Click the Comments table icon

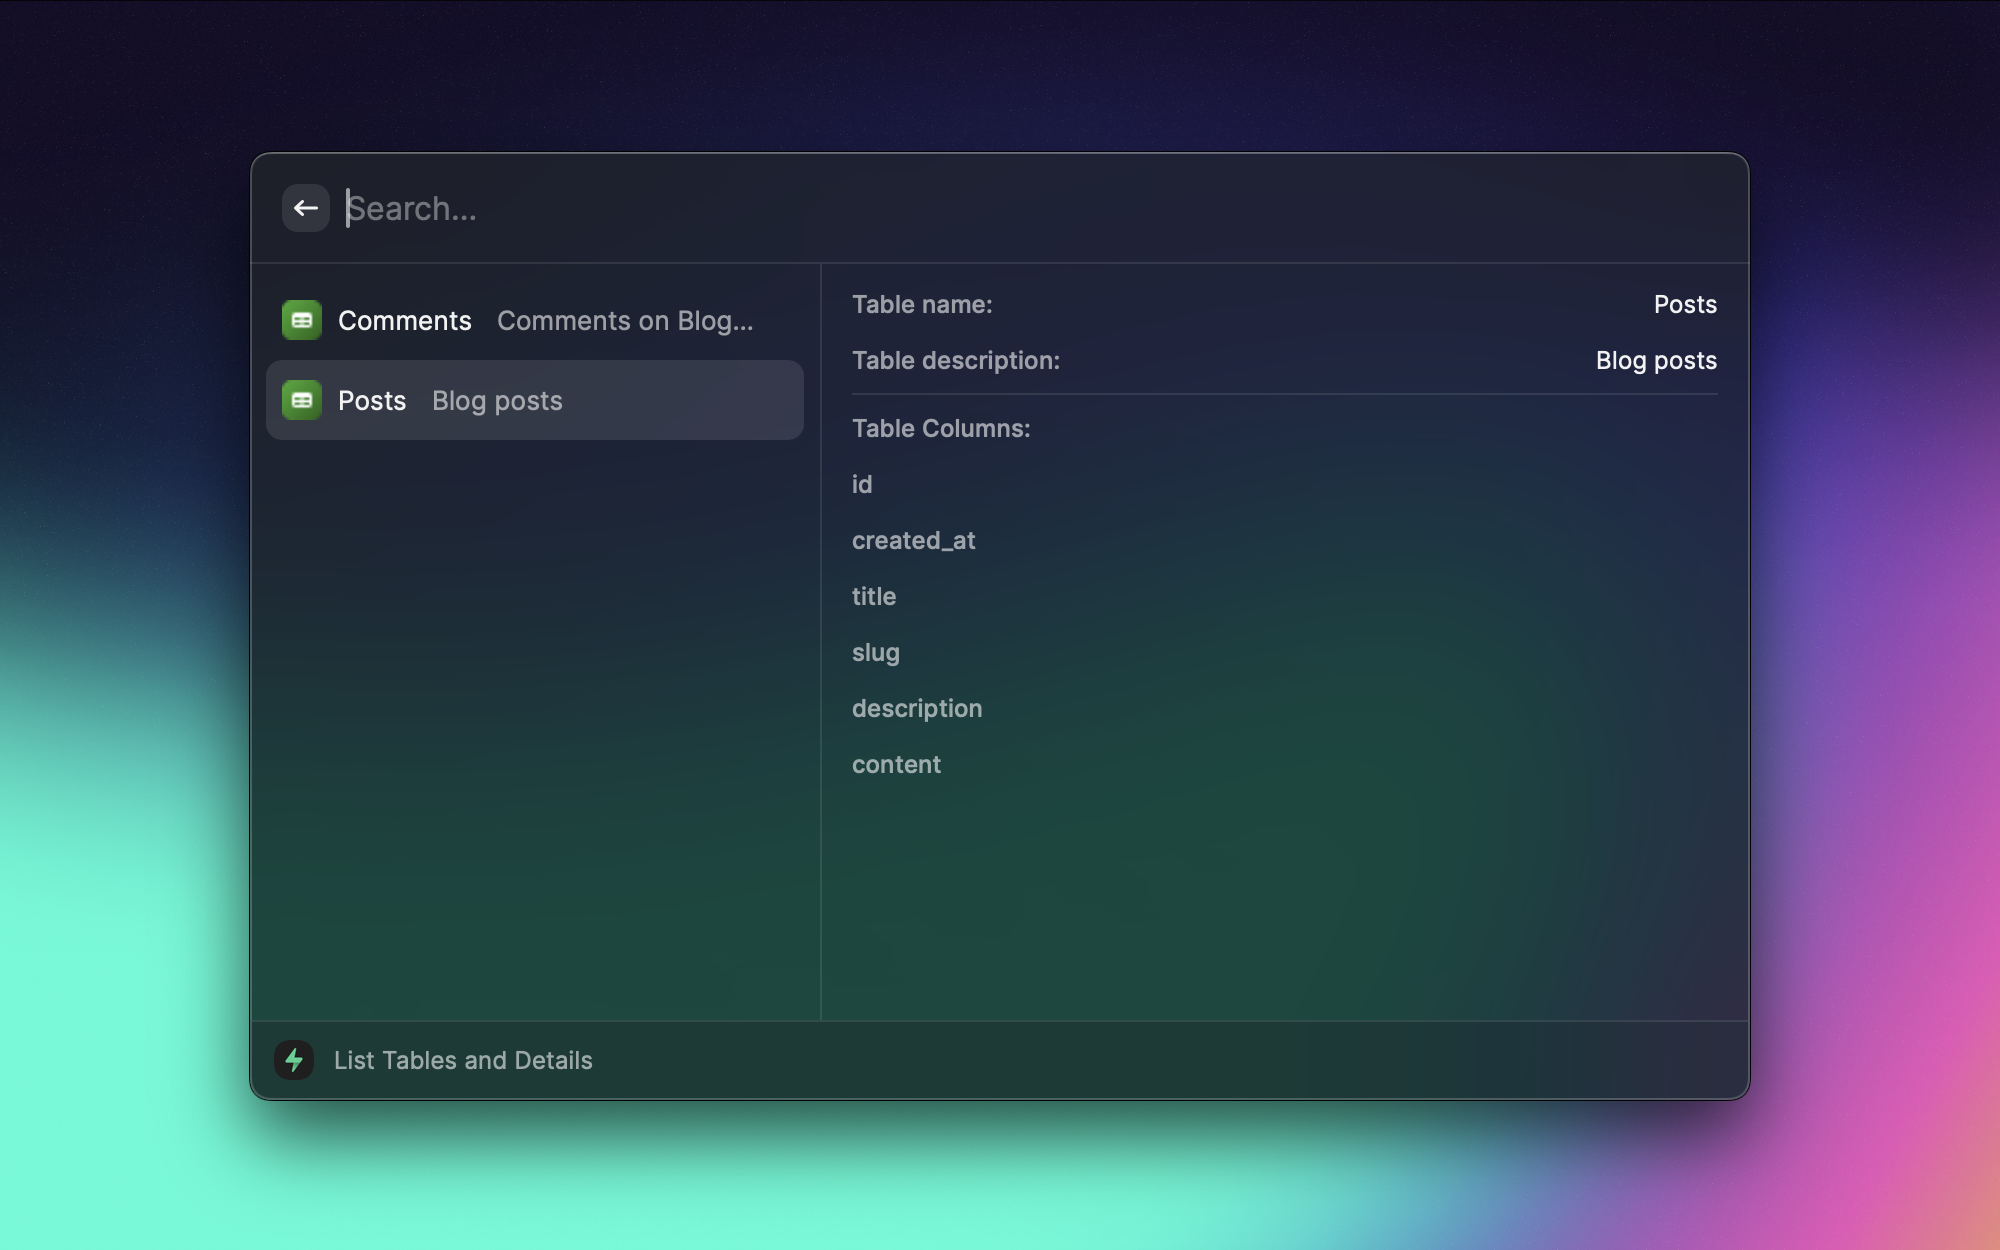[302, 320]
